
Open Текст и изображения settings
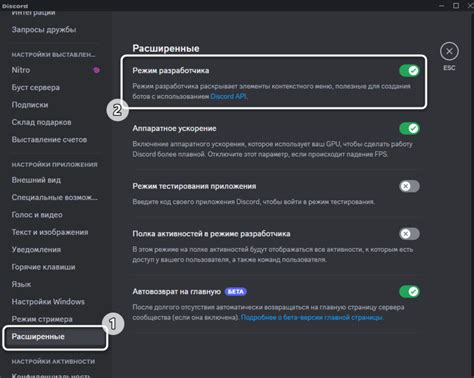(50, 232)
